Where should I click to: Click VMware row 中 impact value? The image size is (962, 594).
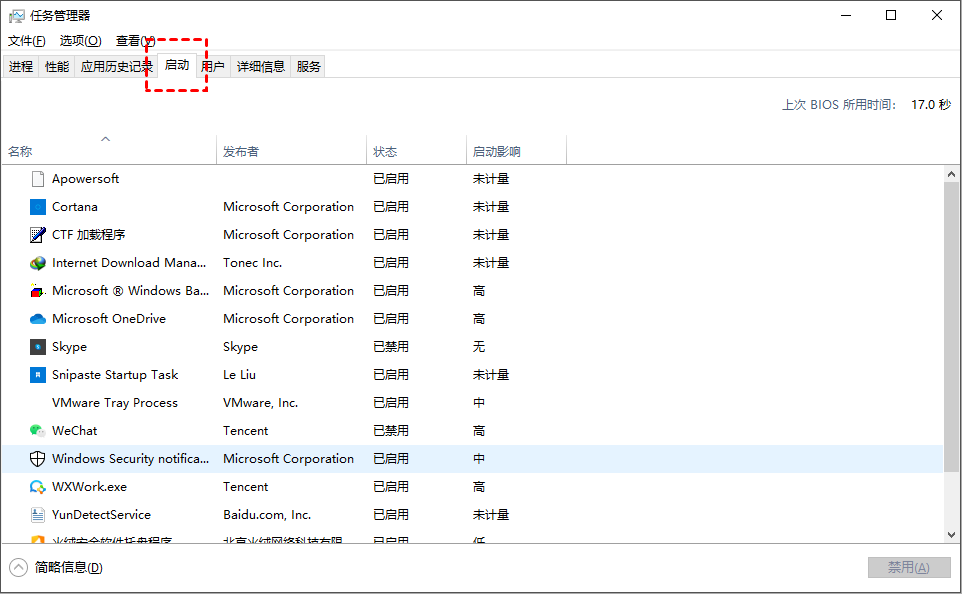[479, 403]
